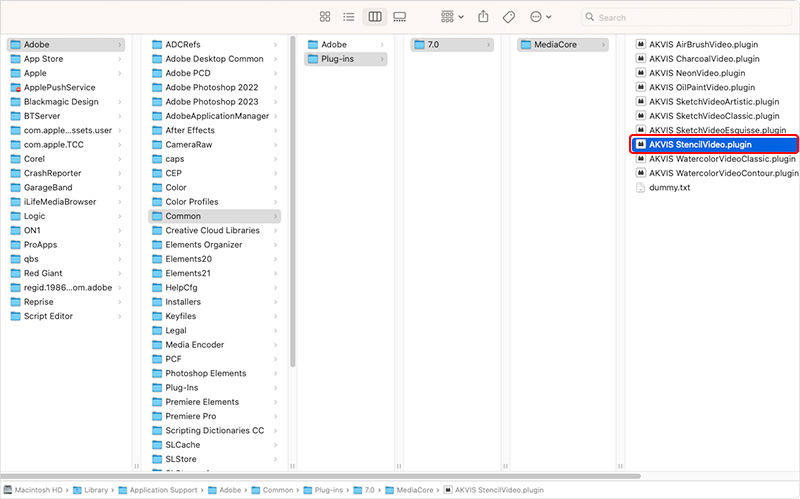Image resolution: width=800 pixels, height=499 pixels.
Task: Switch to gallery view
Action: [x=399, y=17]
